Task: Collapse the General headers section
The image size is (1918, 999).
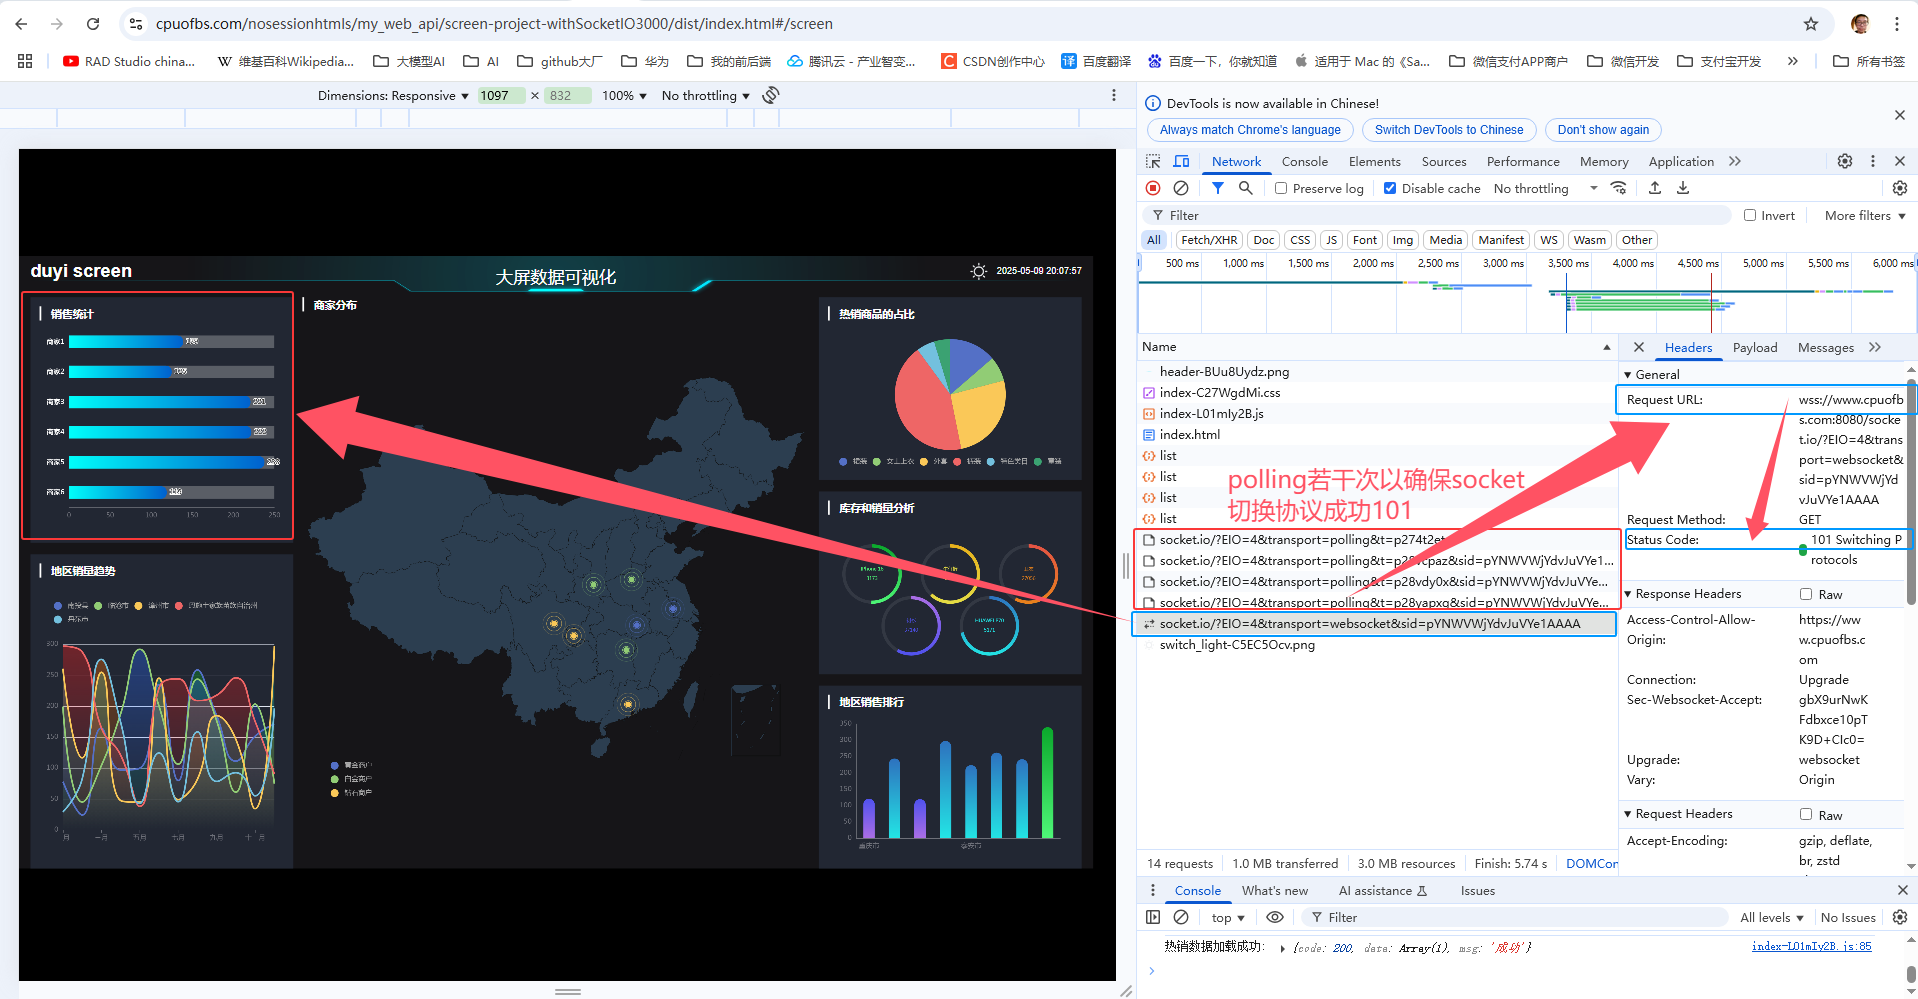Action: (1627, 375)
